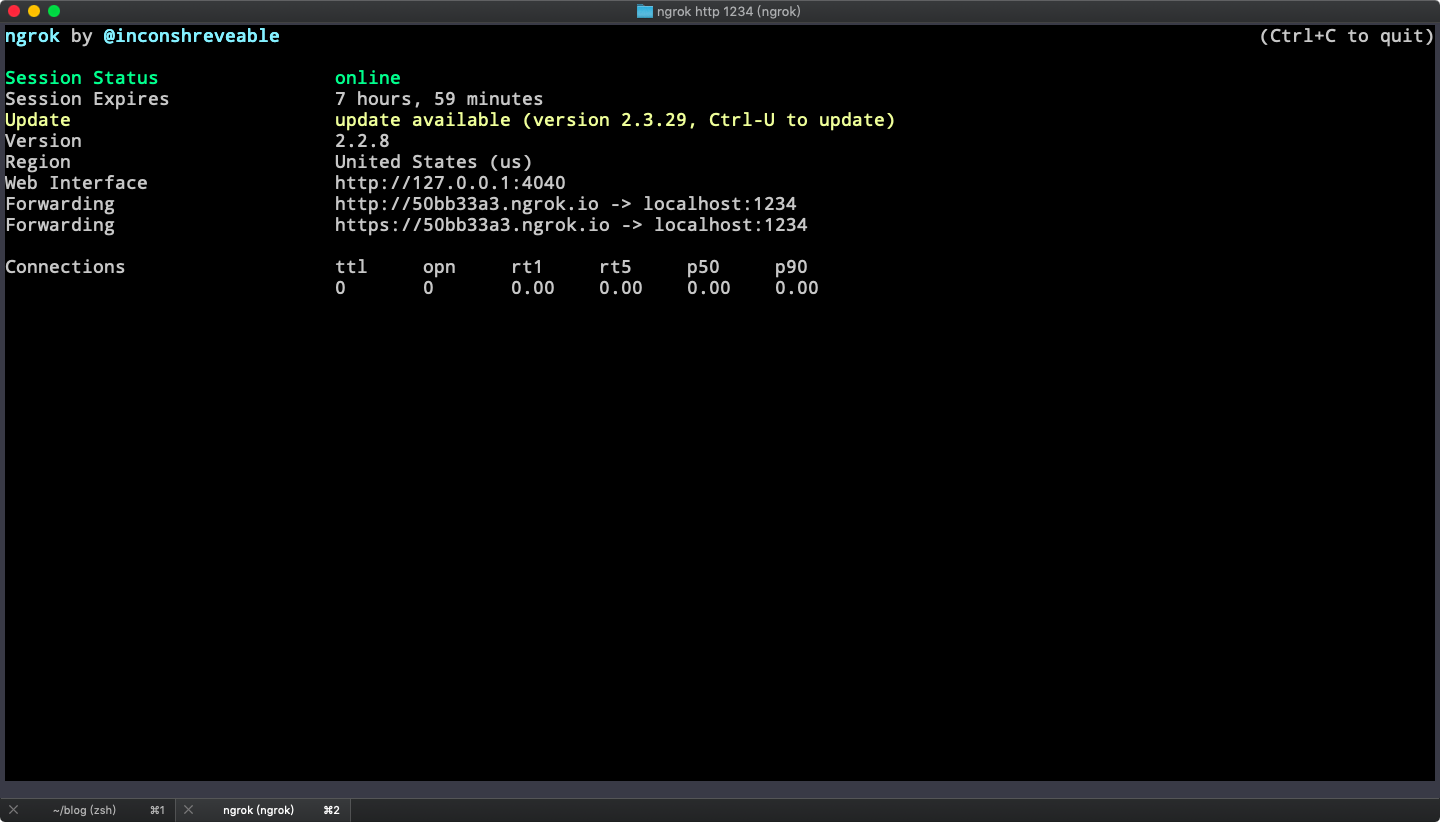
Task: Click the red close window button
Action: click(14, 11)
